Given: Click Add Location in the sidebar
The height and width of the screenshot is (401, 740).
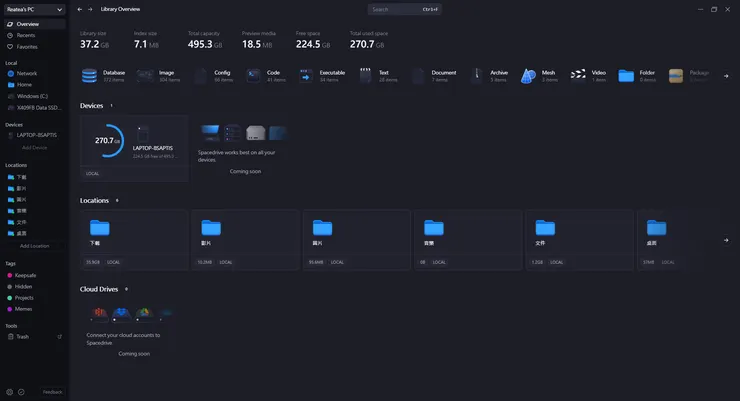Looking at the screenshot, I should point(34,246).
